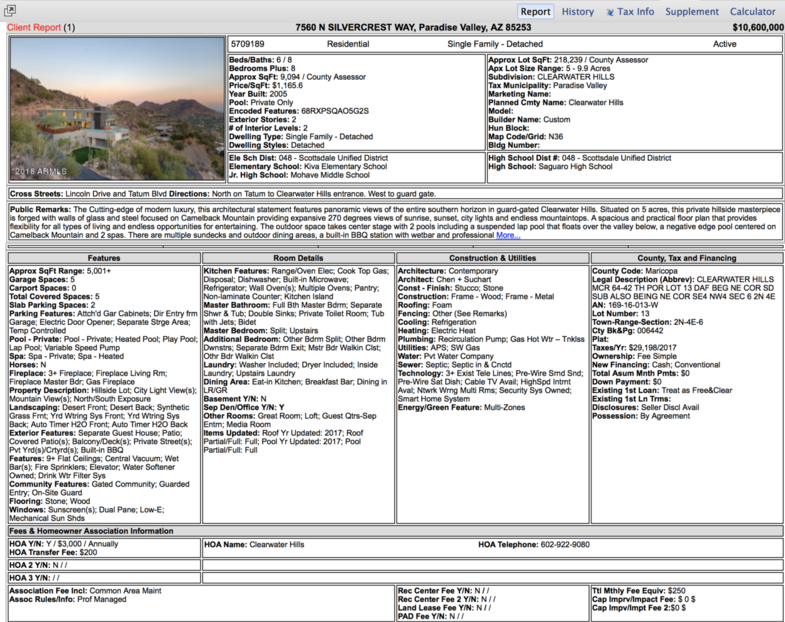Click the Garage Spaces 5 line
This screenshot has width=785, height=622.
pos(42,279)
